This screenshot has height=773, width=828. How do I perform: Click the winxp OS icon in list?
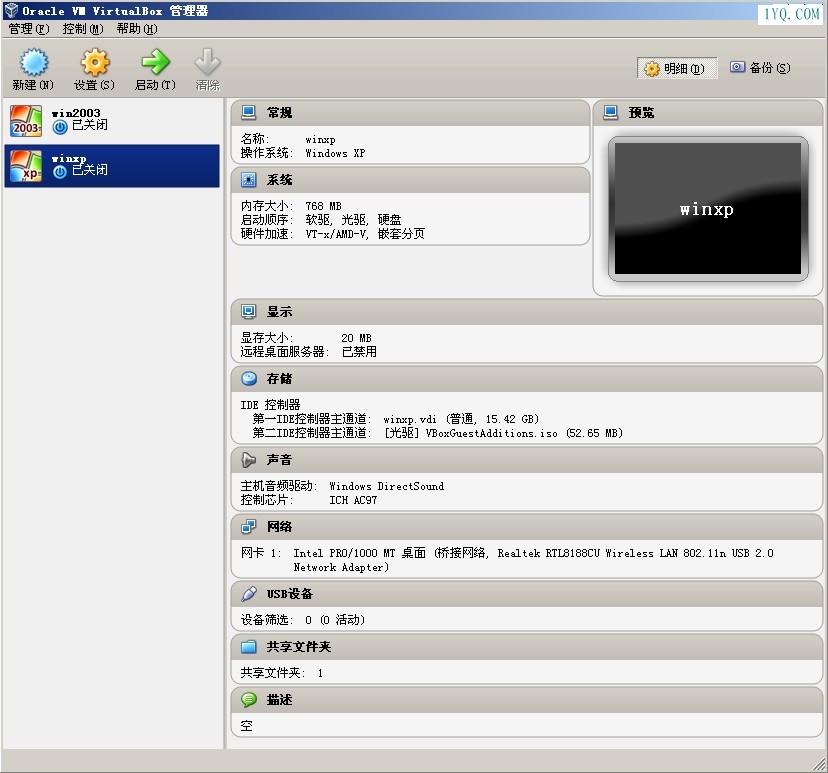26,166
